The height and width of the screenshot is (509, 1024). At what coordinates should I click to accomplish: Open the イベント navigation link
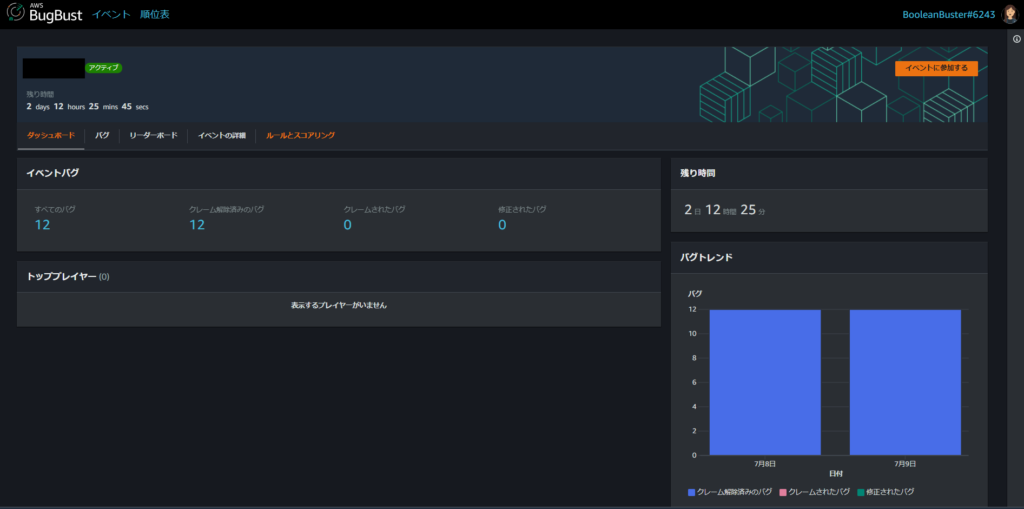tap(111, 14)
